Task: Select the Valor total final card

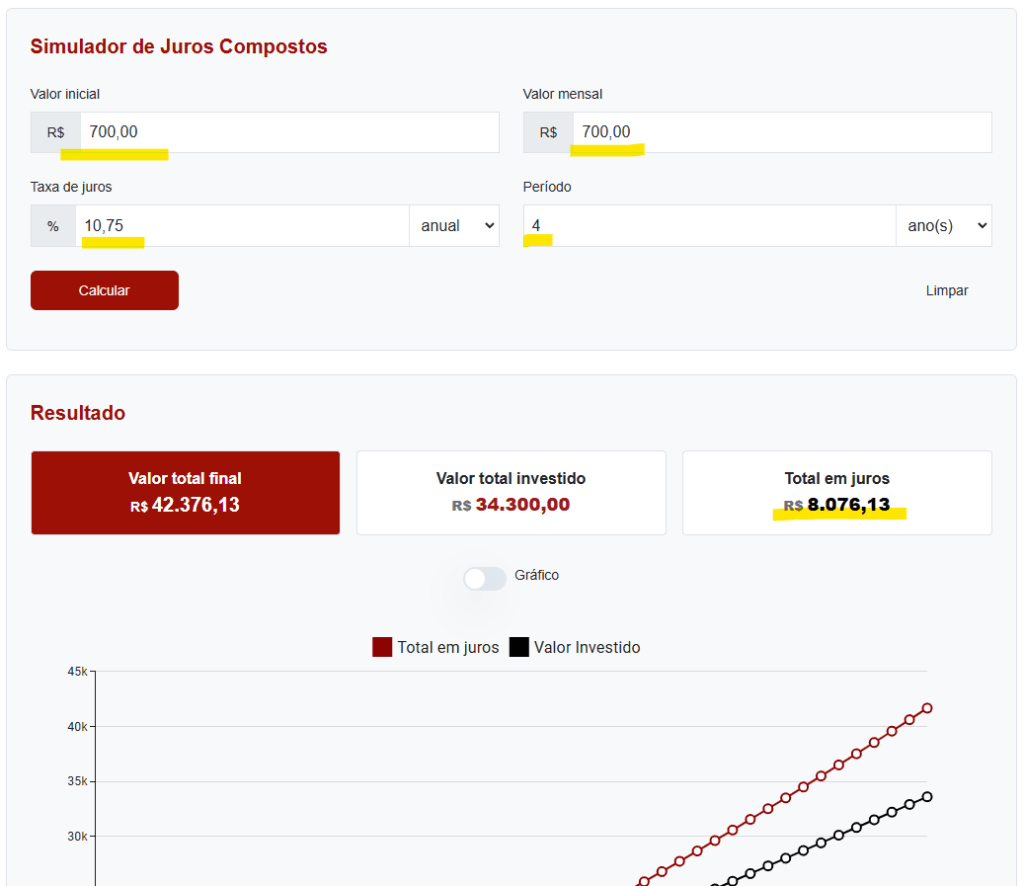Action: click(185, 493)
